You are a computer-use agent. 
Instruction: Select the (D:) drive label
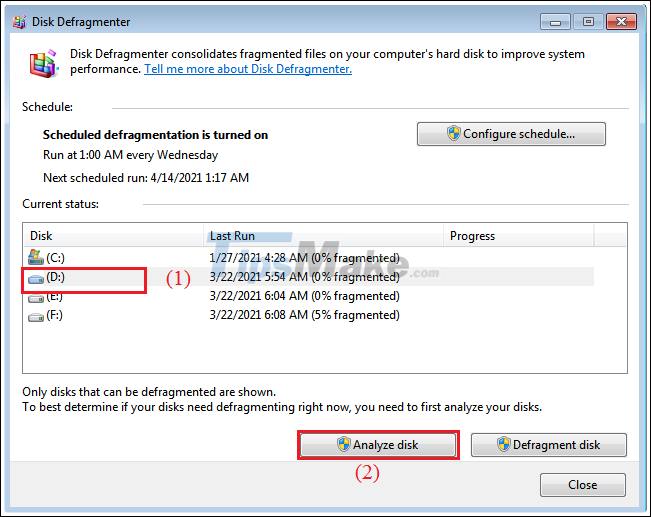click(55, 277)
